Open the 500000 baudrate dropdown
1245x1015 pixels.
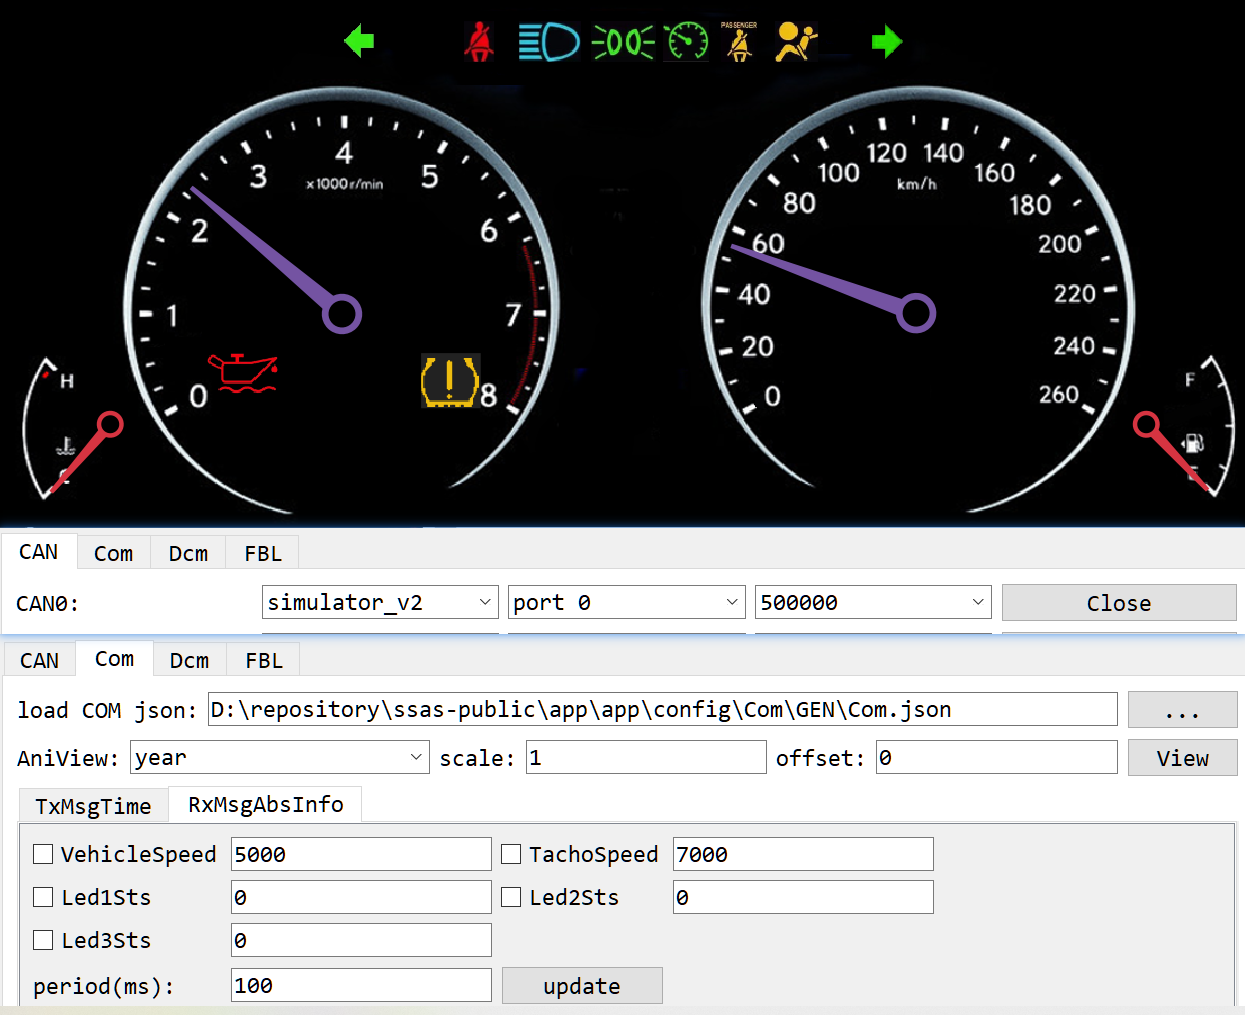tap(873, 602)
